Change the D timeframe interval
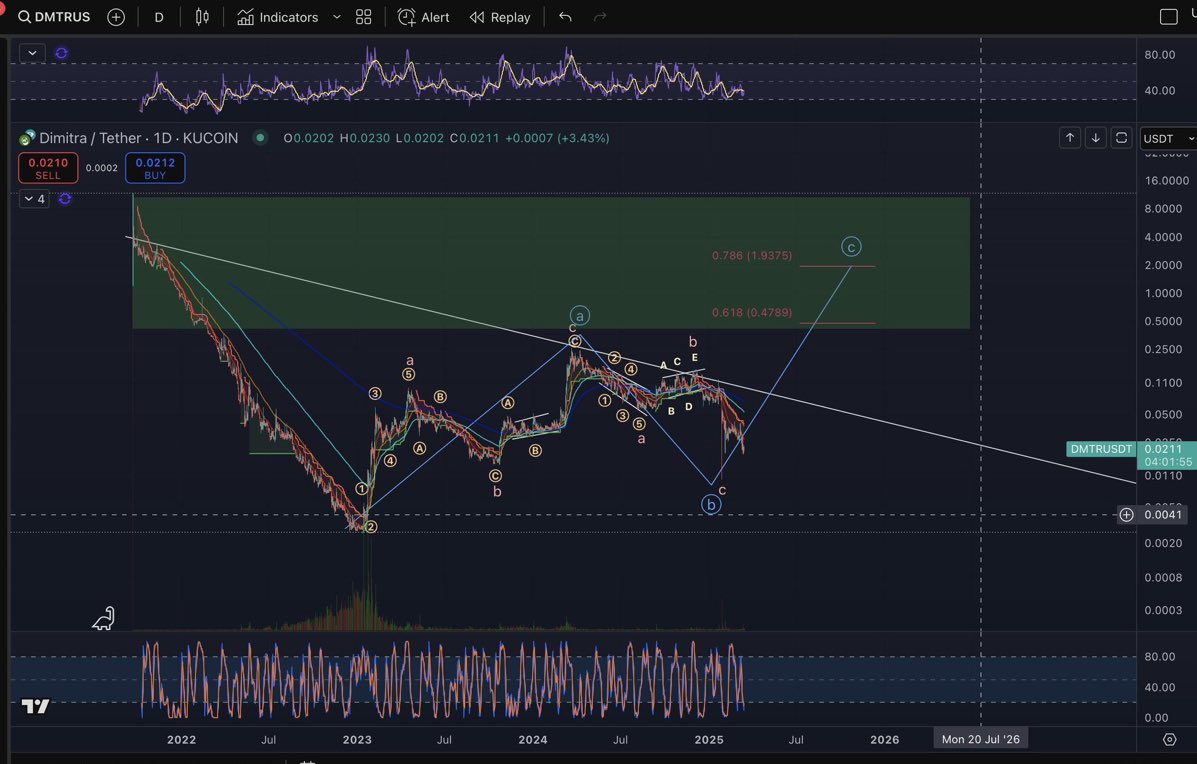This screenshot has height=764, width=1197. 159,17
